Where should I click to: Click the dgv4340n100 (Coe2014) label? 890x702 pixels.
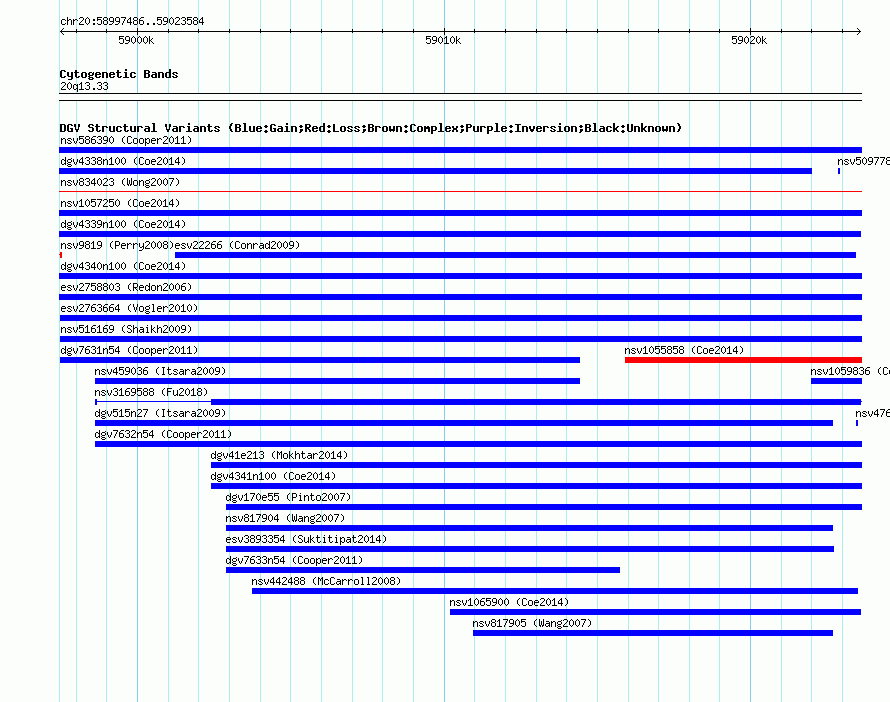[123, 266]
